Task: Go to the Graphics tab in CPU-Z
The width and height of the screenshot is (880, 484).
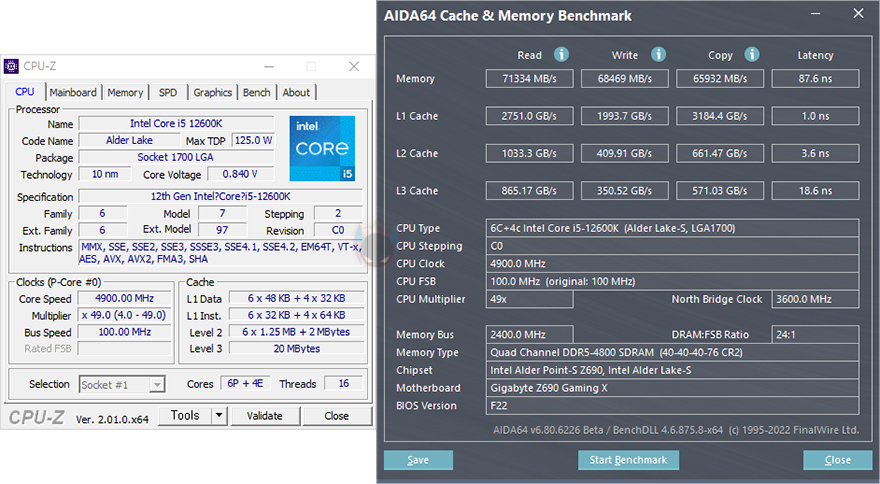Action: point(213,93)
